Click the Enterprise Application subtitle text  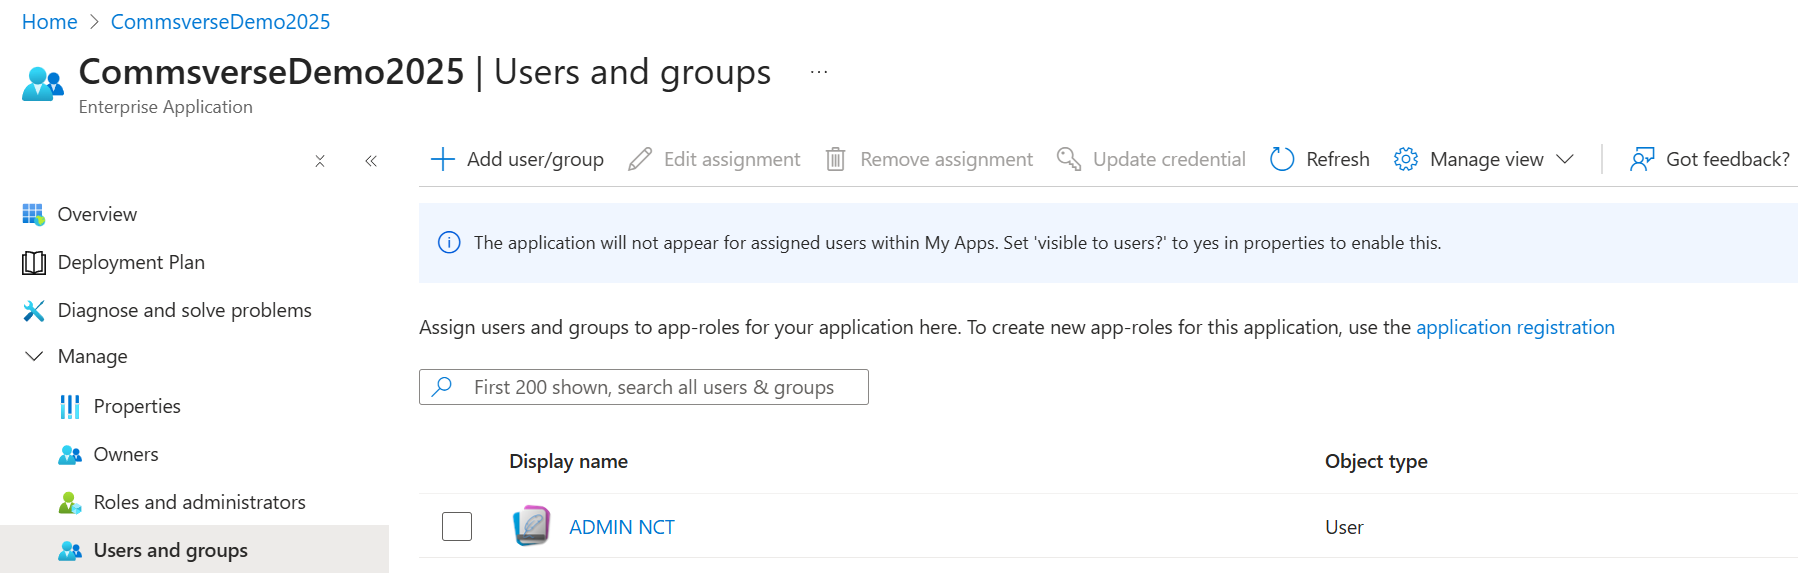(165, 107)
